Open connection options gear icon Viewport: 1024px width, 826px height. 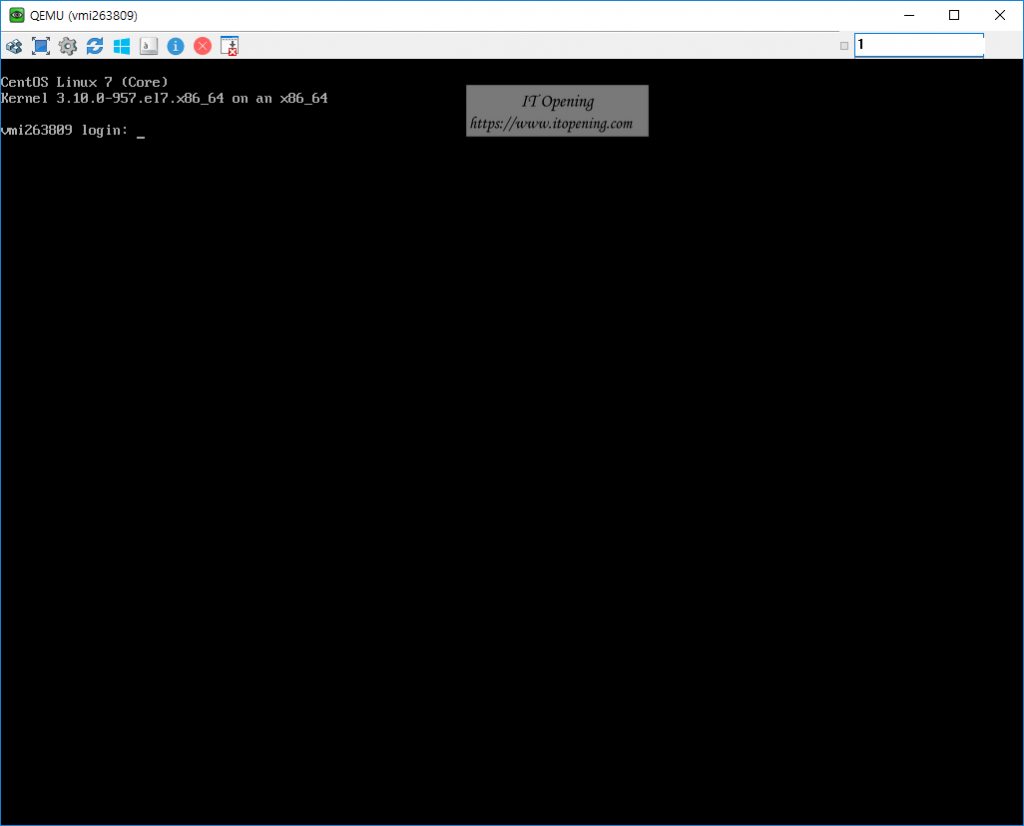[68, 46]
